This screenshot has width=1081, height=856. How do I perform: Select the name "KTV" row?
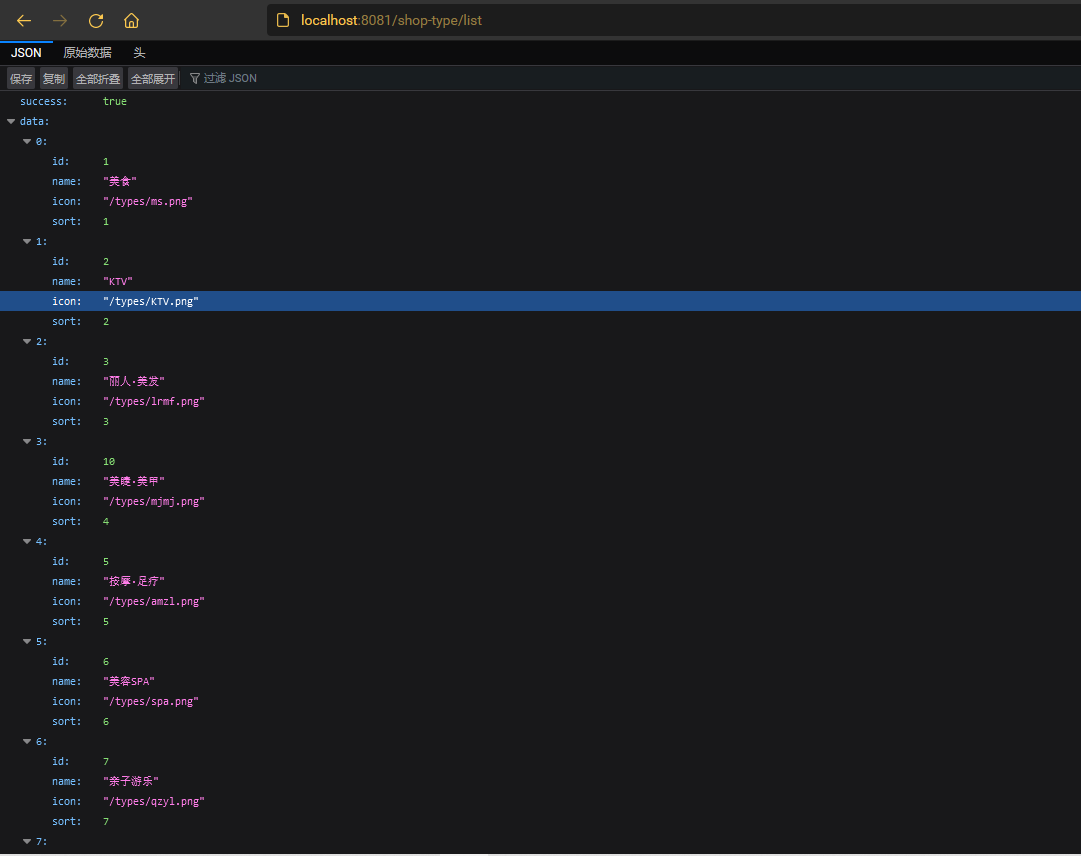coord(540,281)
